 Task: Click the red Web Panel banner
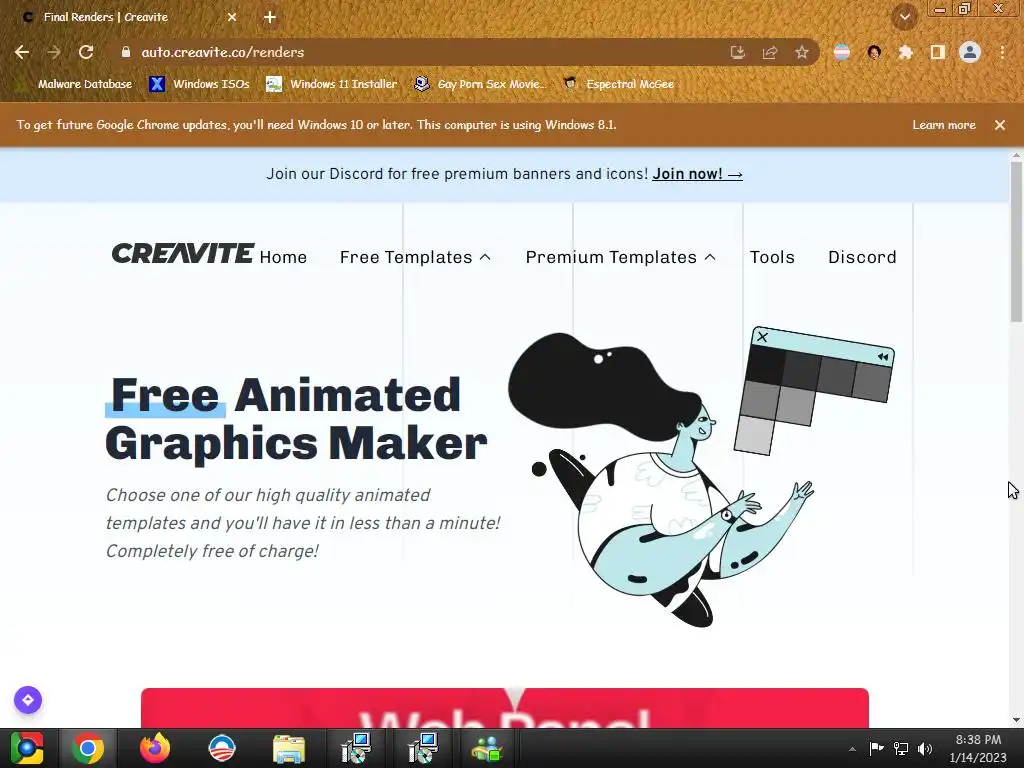point(505,708)
